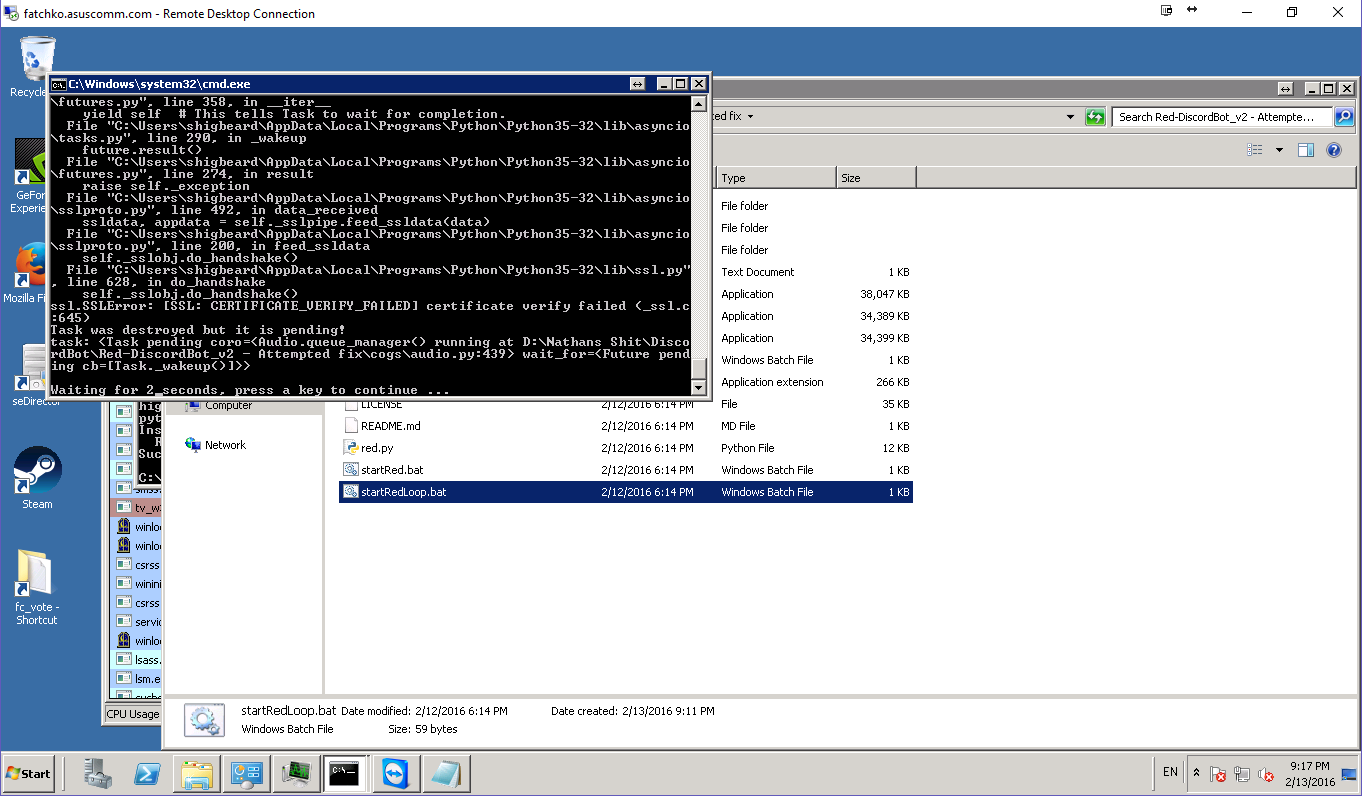The width and height of the screenshot is (1362, 796).
Task: Toggle the Explorer preview pane
Action: [1306, 150]
